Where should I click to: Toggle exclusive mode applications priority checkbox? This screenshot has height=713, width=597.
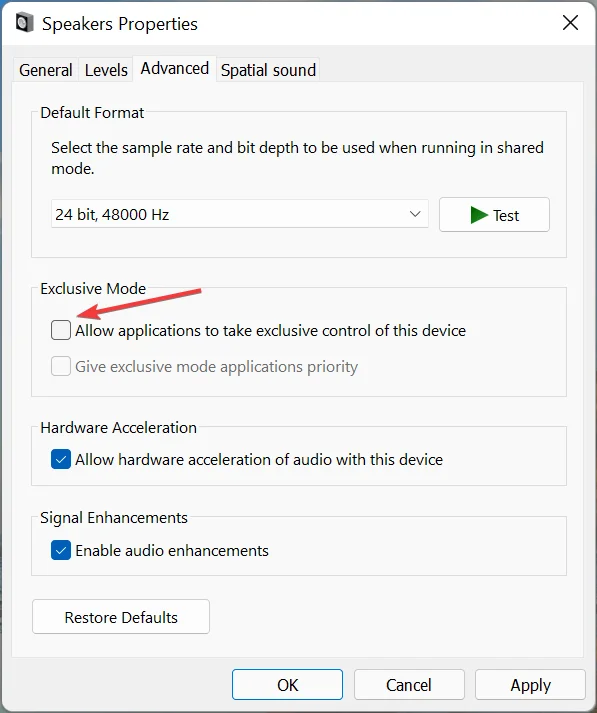[x=61, y=366]
